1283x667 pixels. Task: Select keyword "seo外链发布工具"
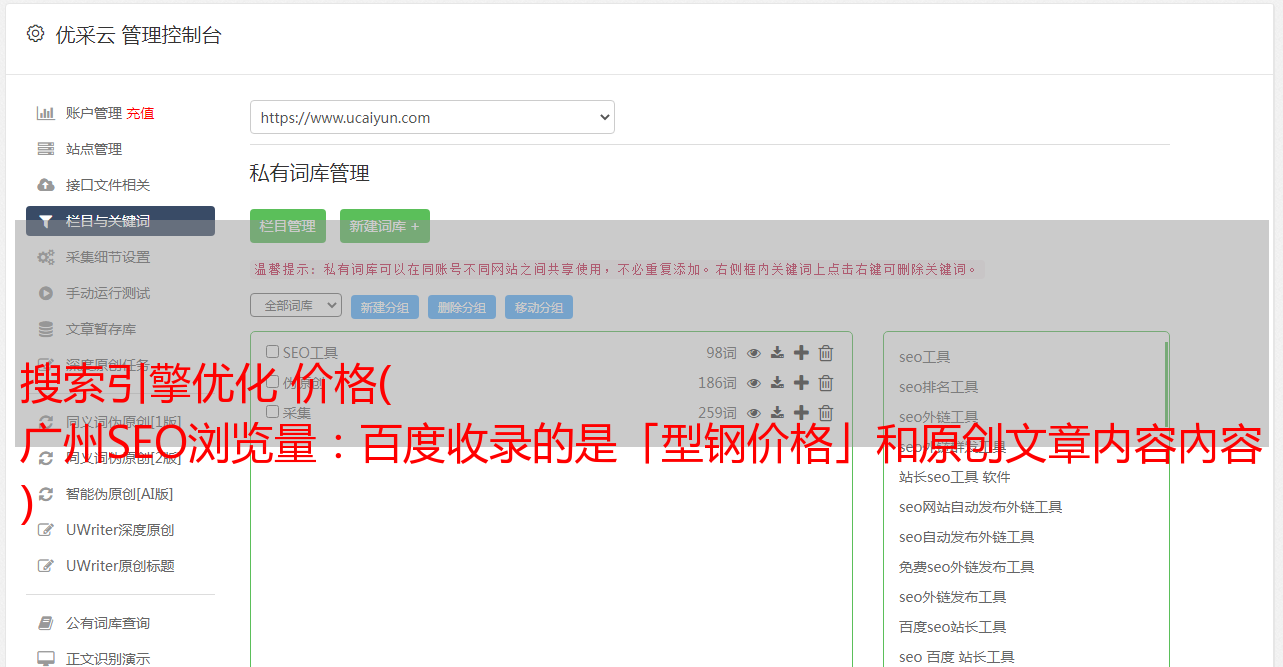952,597
